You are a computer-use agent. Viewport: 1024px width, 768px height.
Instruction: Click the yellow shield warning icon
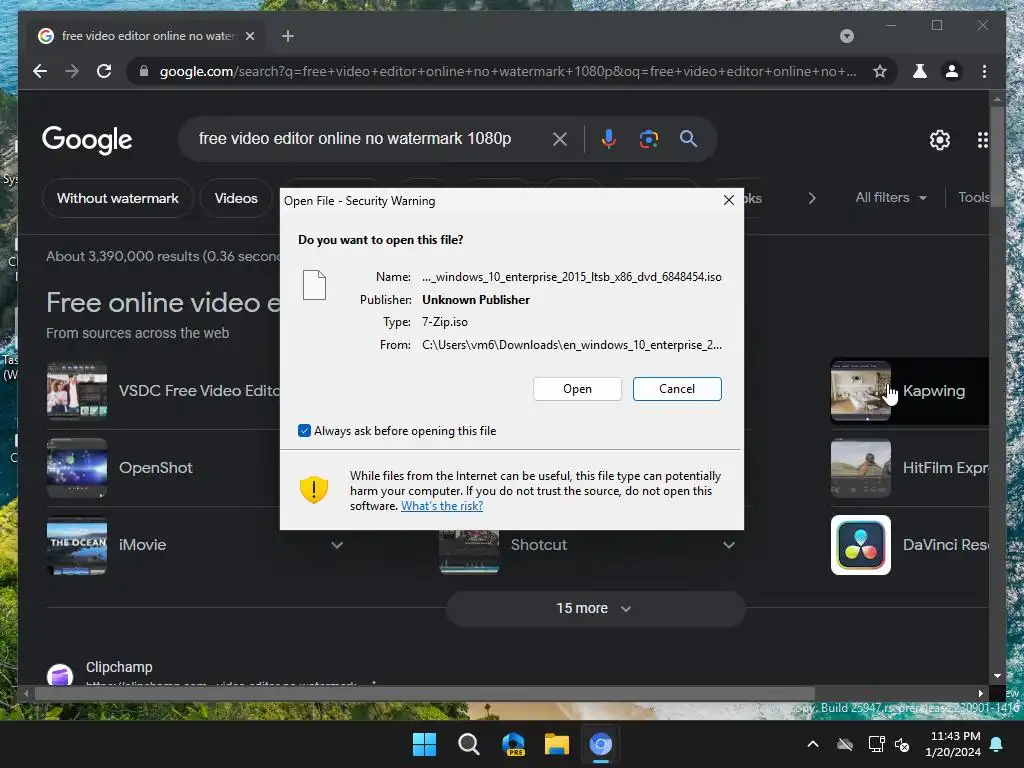(313, 489)
